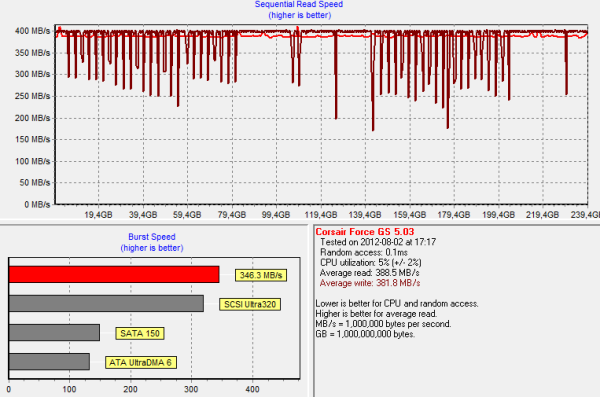Click the red burst speed bar
Viewport: 600px width, 397px height.
click(x=114, y=274)
